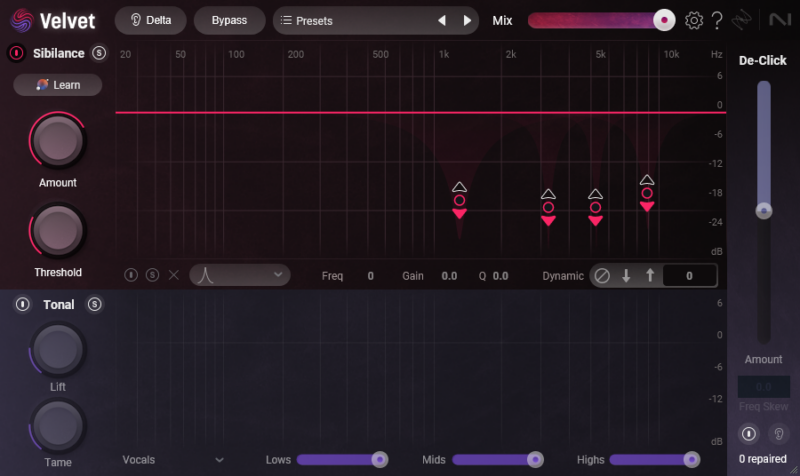Screen dimensions: 800x476
Task: Open the Presets menu
Action: [307, 21]
